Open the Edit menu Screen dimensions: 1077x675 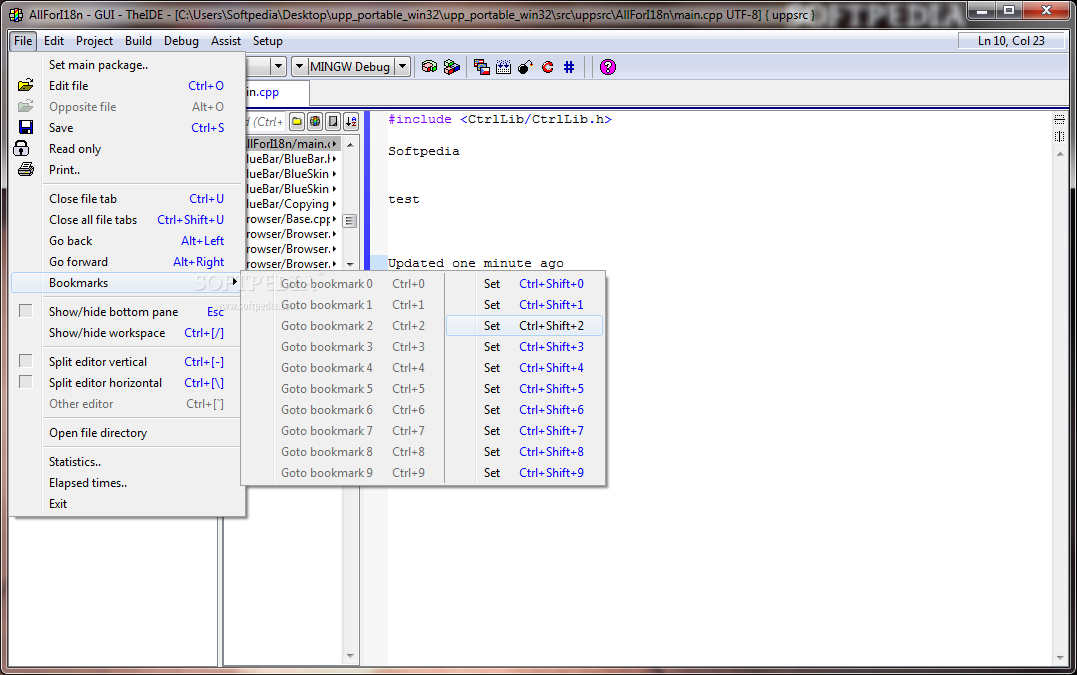[x=54, y=41]
